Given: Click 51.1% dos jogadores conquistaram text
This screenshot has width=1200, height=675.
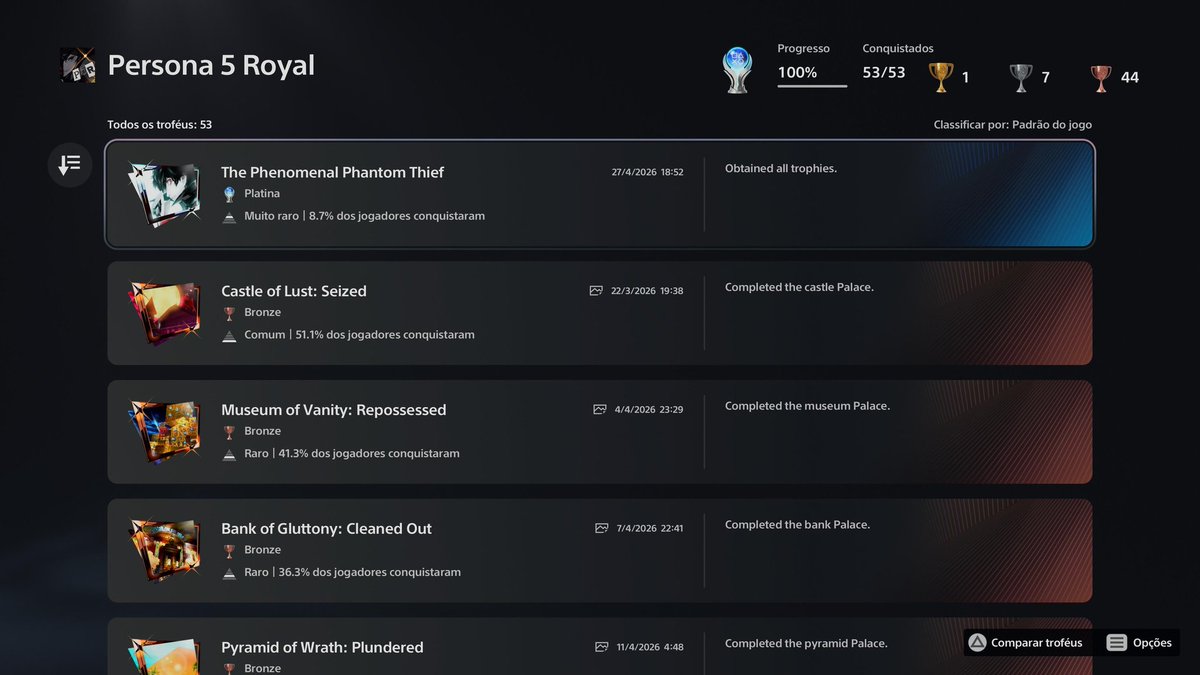Looking at the screenshot, I should (385, 335).
